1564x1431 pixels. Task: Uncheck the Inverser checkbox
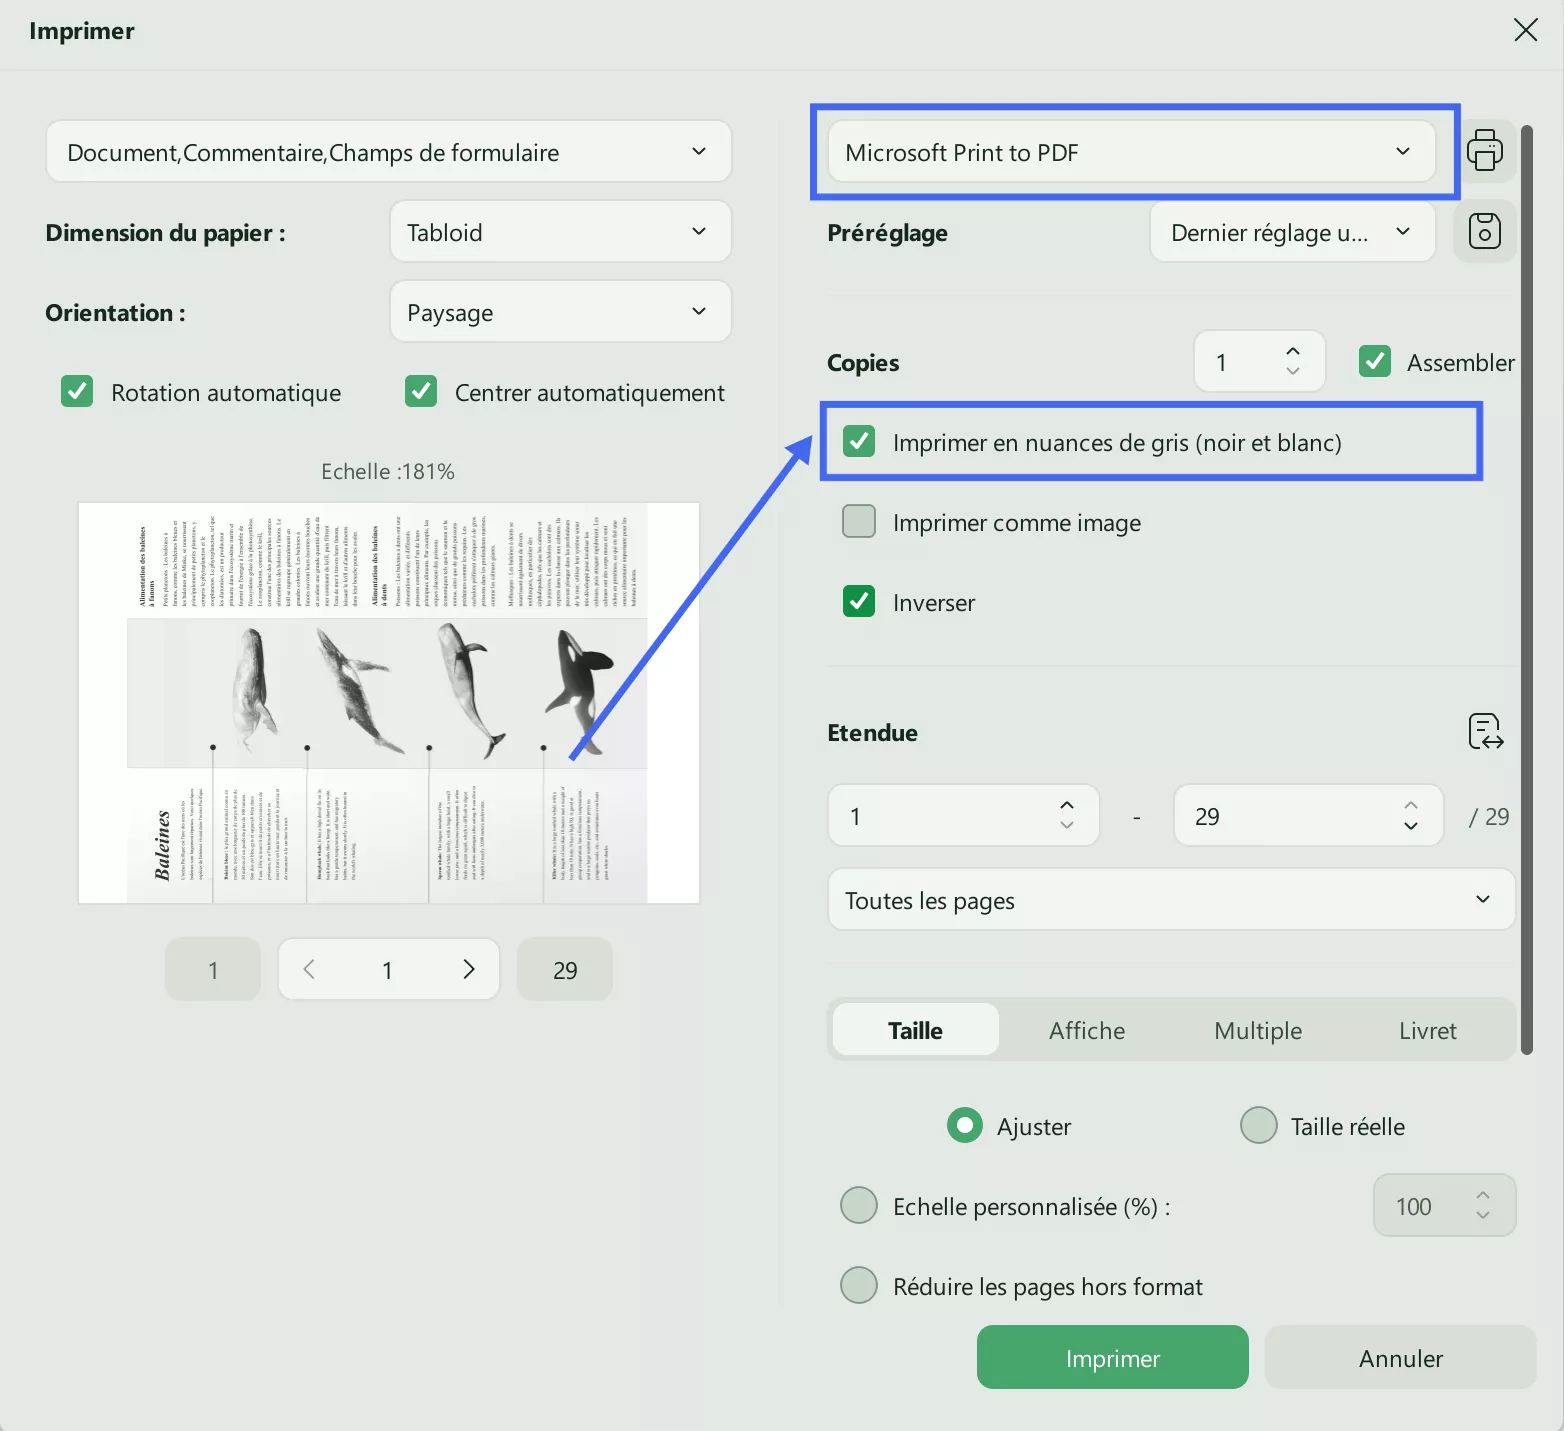pos(859,601)
